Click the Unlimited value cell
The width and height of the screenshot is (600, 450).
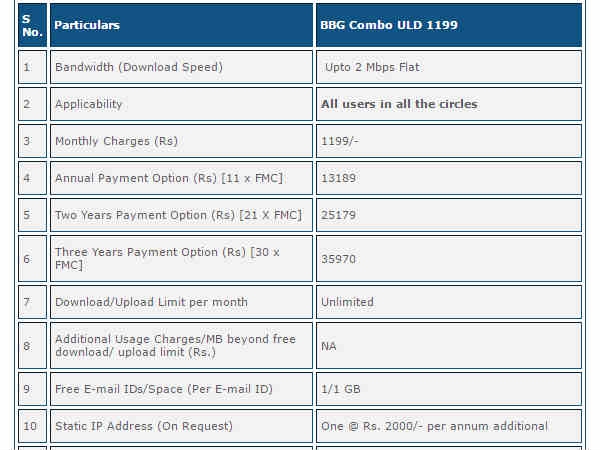pyautogui.click(x=449, y=302)
